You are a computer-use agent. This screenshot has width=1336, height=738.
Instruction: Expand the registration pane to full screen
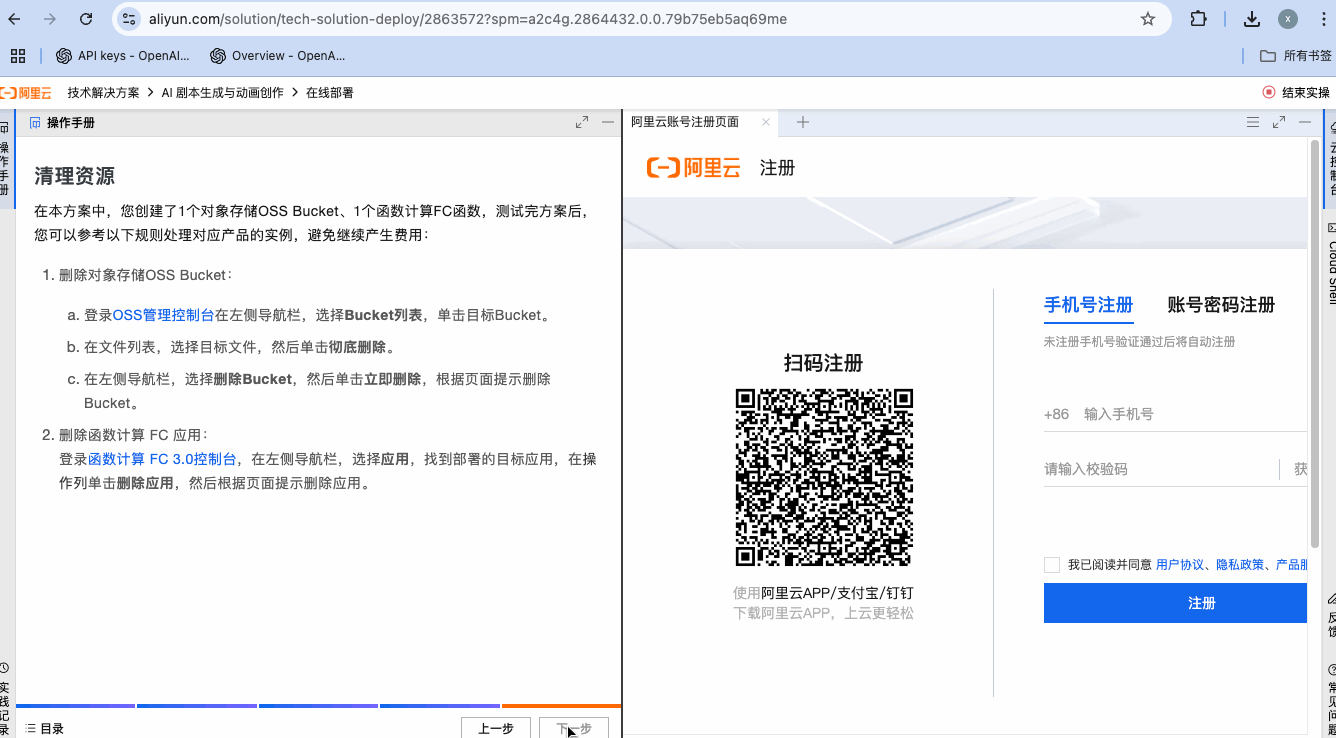[1279, 122]
